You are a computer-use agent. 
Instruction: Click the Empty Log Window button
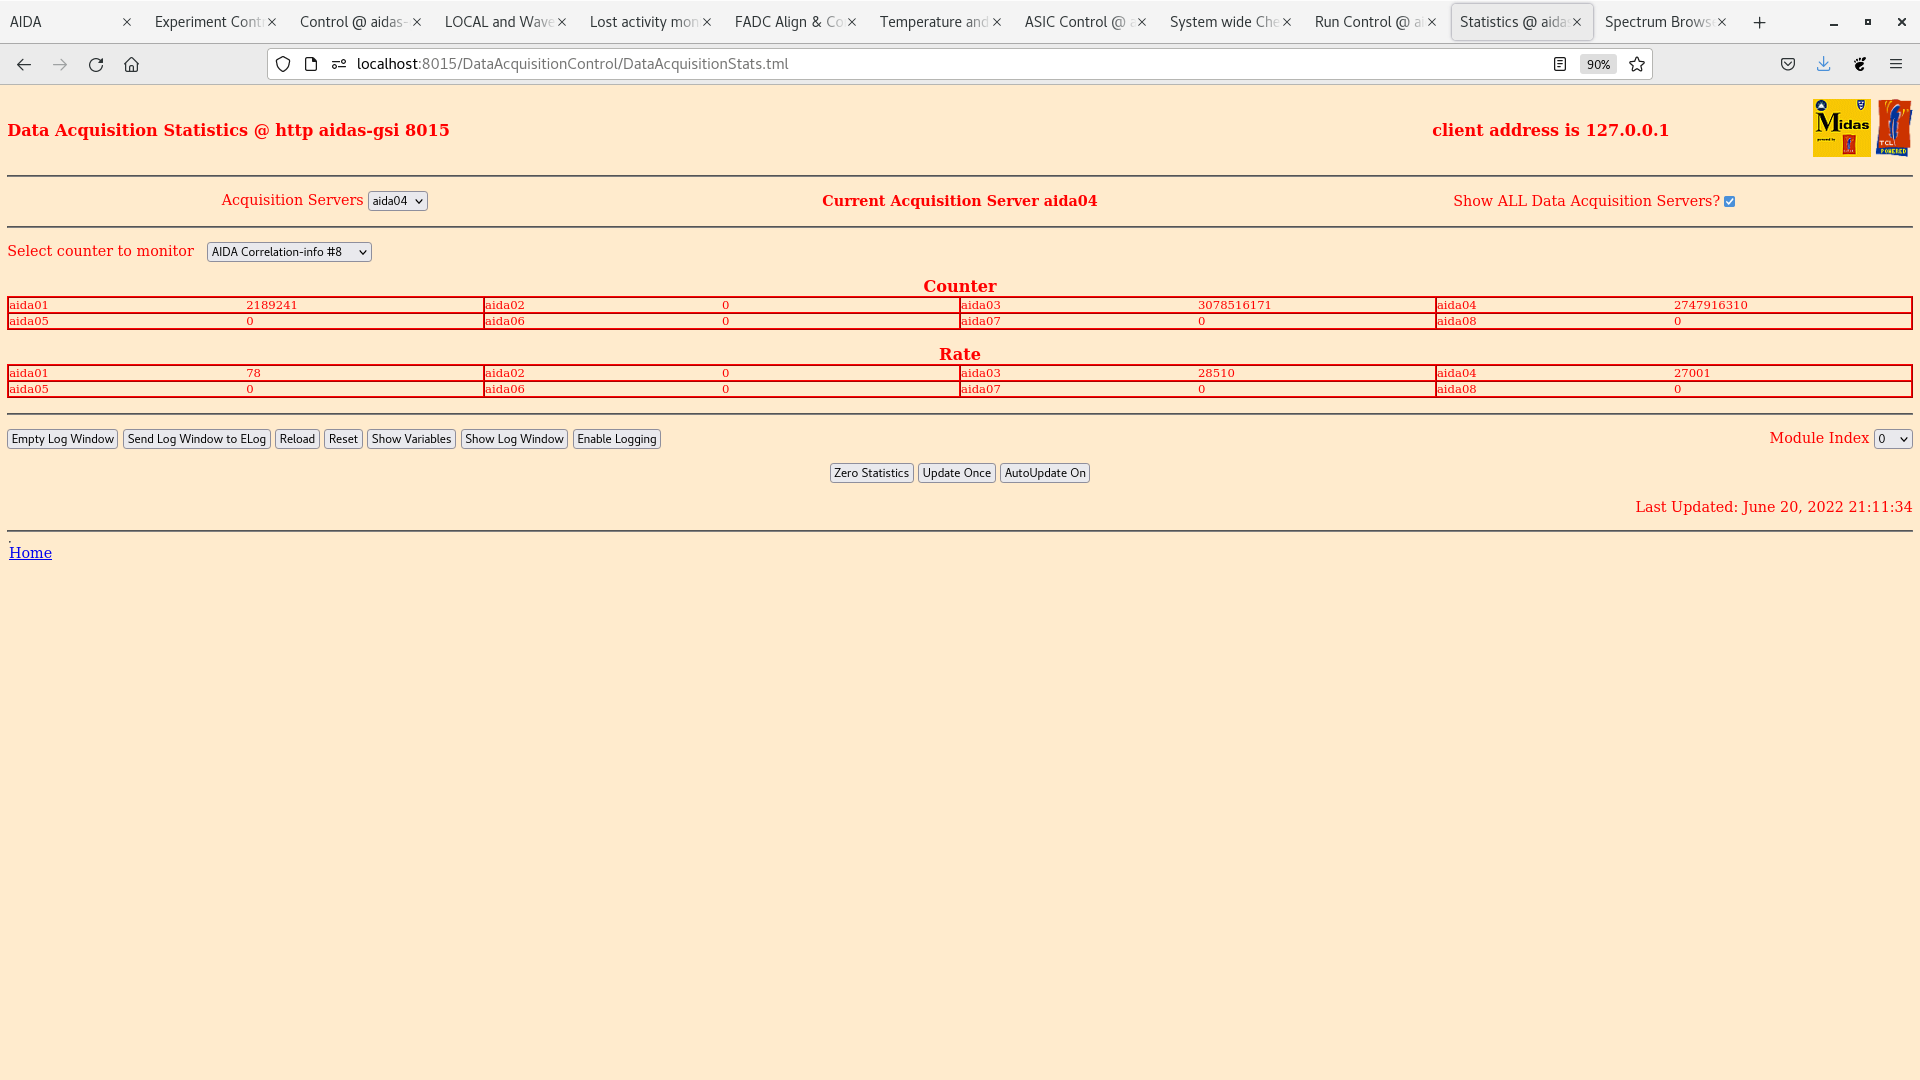[63, 439]
